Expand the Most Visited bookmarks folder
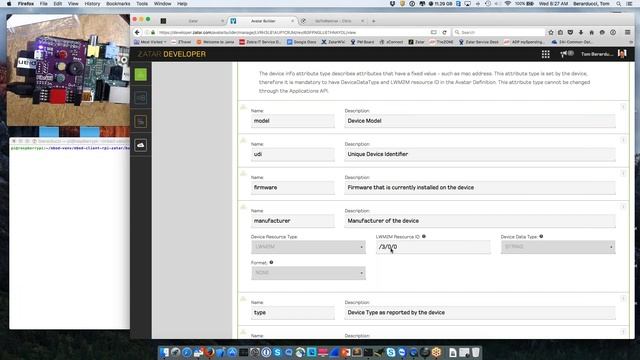This screenshot has width=640, height=360. [x=150, y=42]
